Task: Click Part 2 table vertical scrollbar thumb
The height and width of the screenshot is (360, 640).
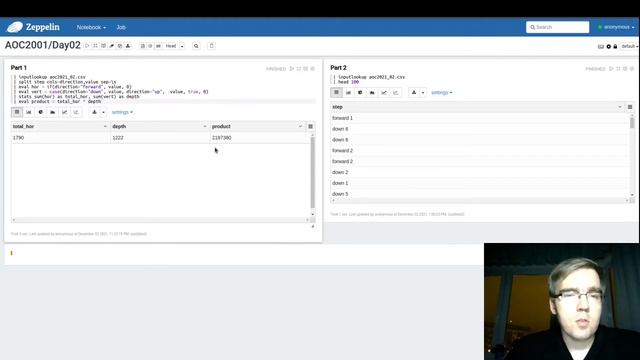Action: (632, 122)
